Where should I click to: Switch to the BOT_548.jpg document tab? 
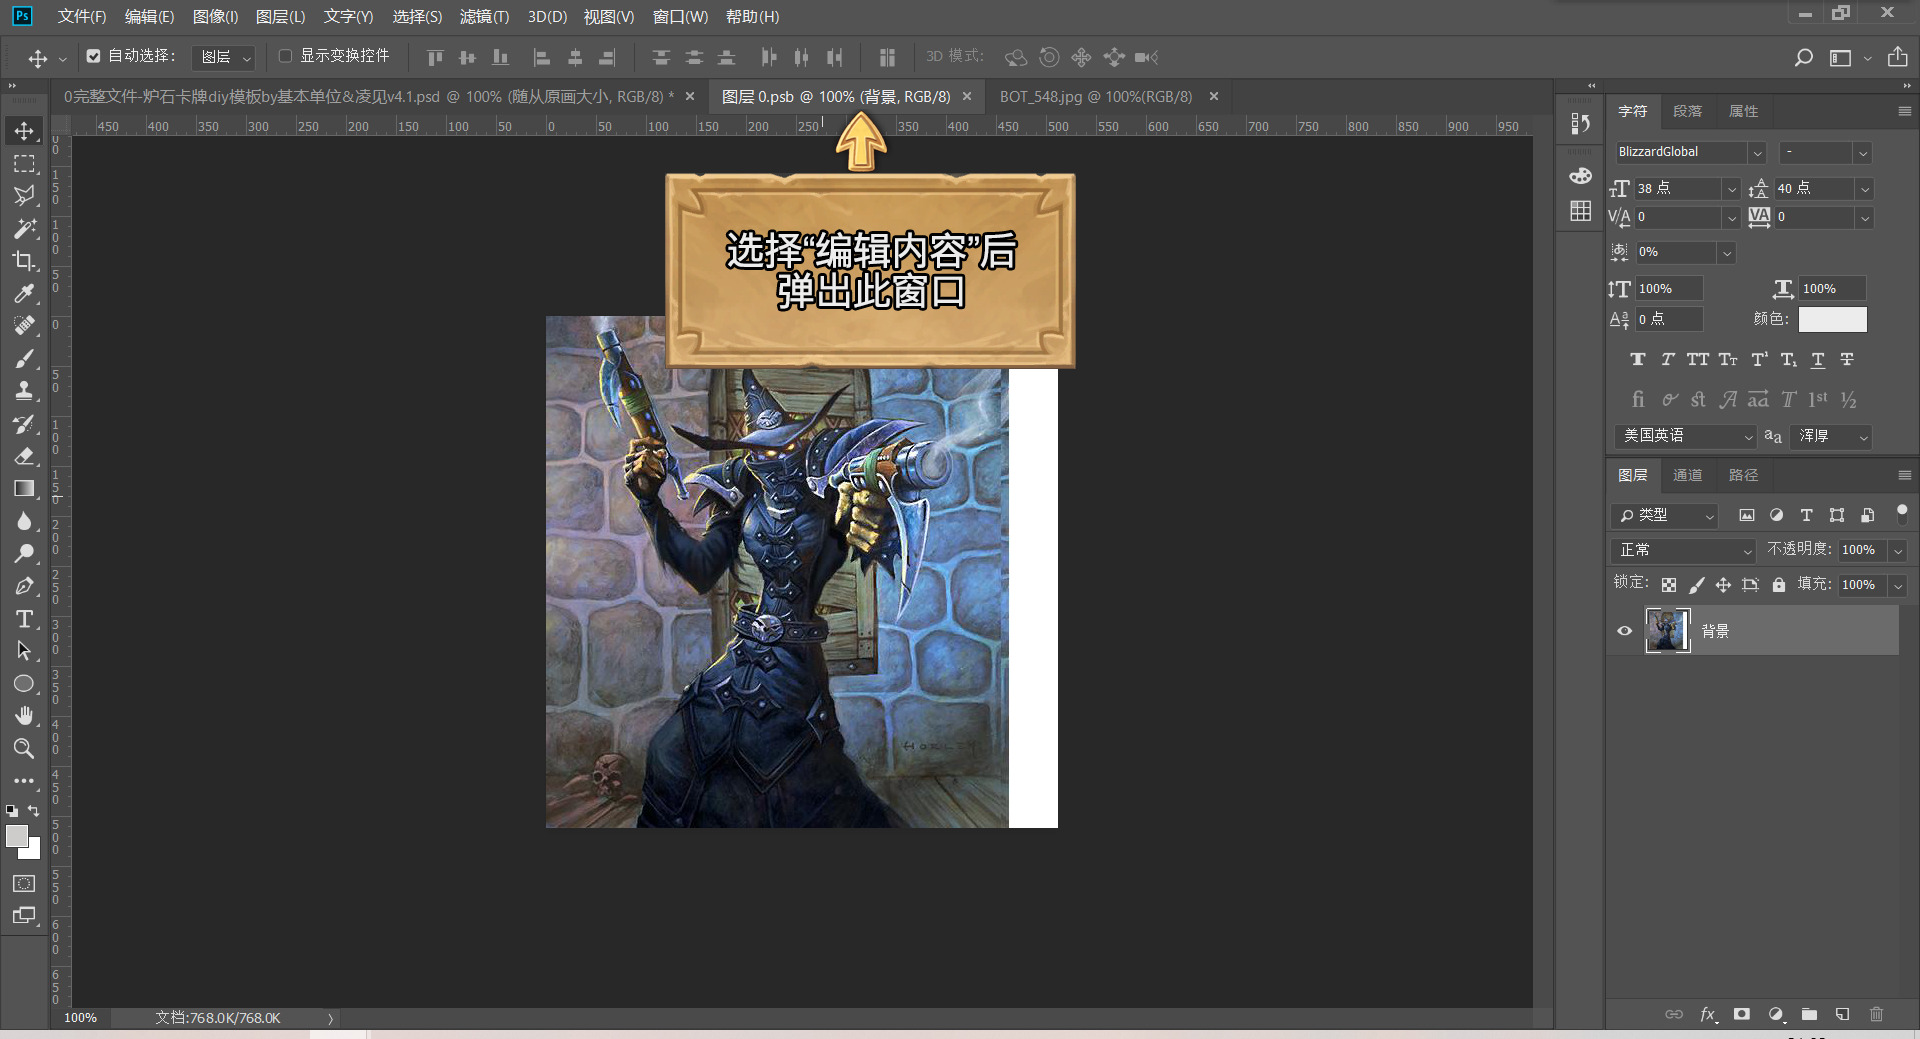coord(1096,97)
